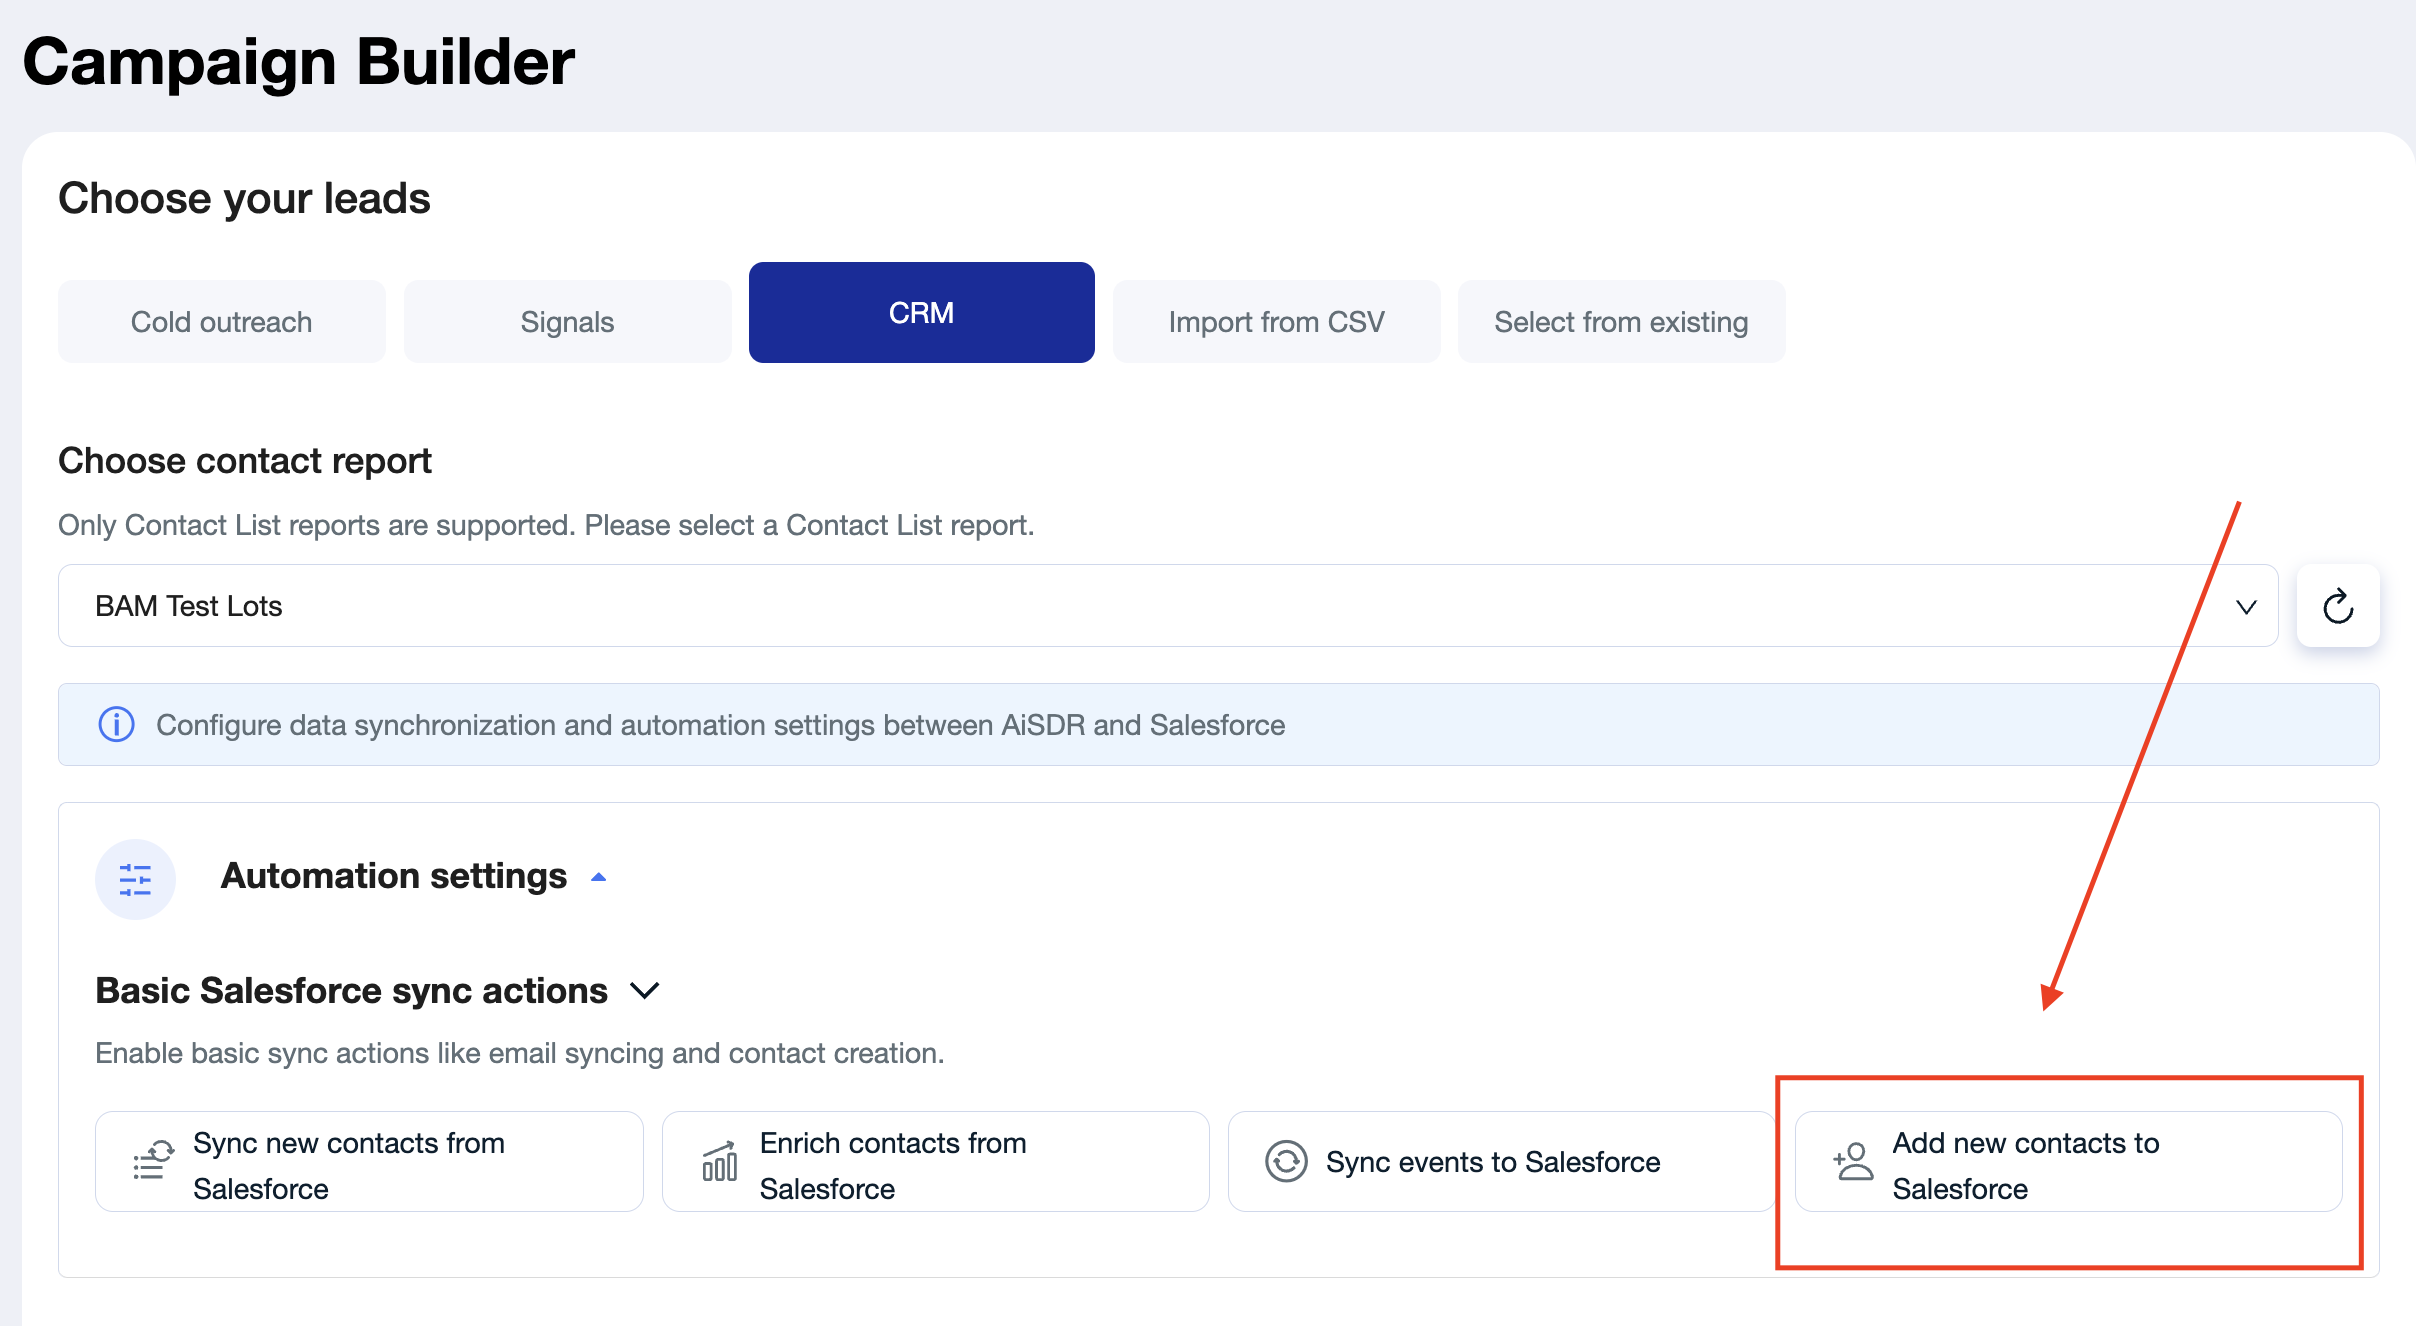The image size is (2416, 1326).
Task: Enable Sync events to Salesforce
Action: tap(1502, 1161)
